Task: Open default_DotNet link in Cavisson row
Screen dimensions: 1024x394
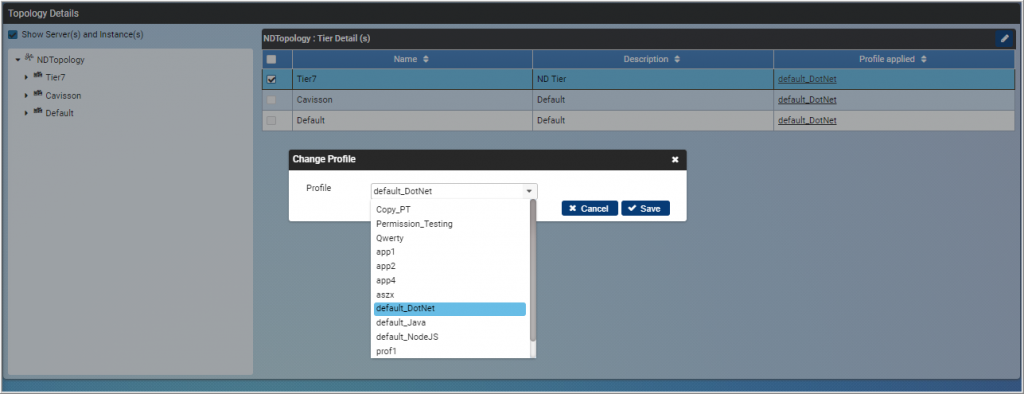Action: pyautogui.click(x=807, y=100)
